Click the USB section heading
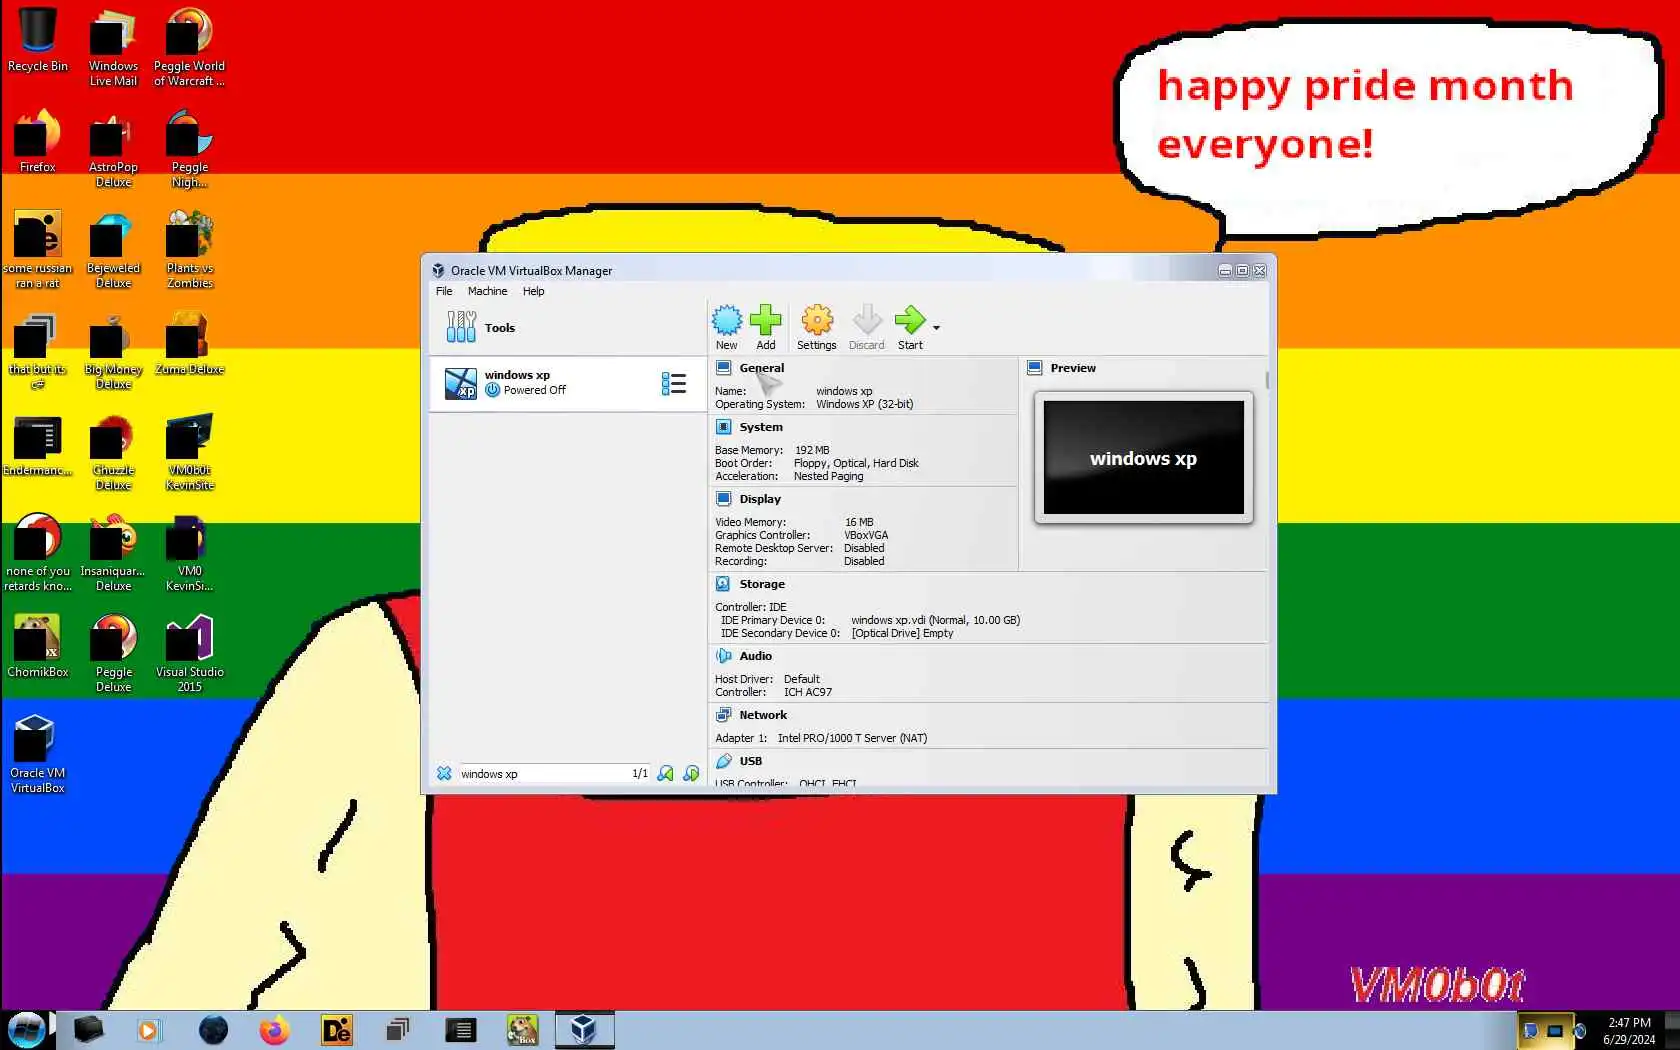Screen dimensions: 1680x1050 click(751, 761)
